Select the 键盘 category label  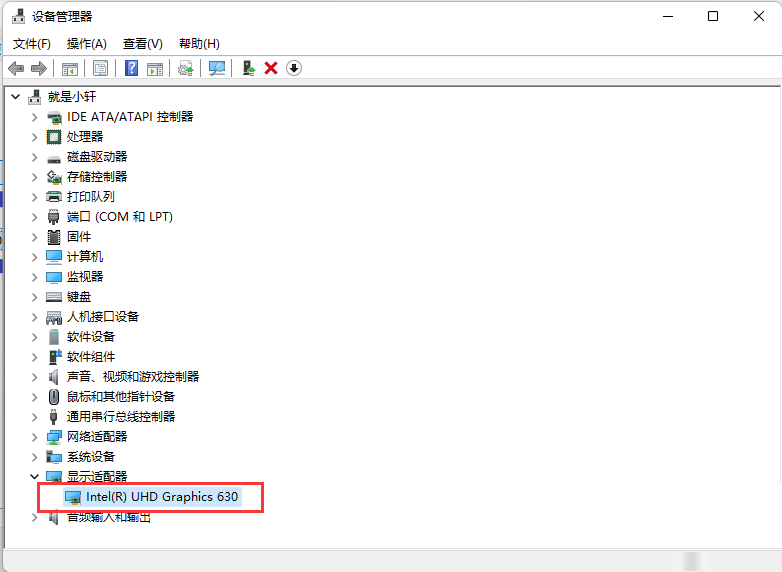click(x=79, y=297)
